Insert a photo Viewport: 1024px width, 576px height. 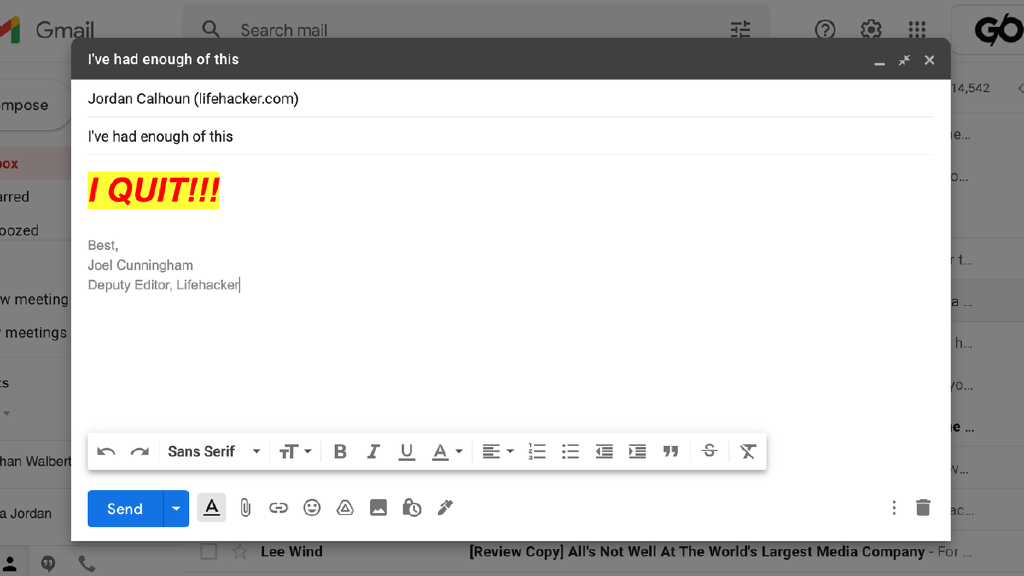[378, 508]
